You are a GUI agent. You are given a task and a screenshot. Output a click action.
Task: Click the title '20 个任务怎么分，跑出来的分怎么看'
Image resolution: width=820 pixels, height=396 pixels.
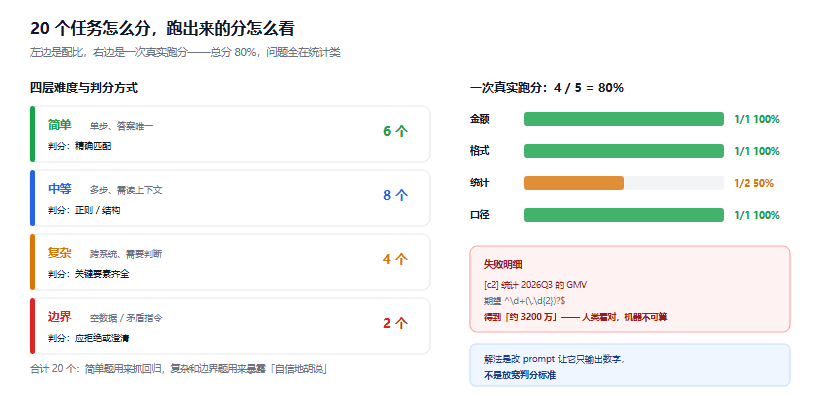tap(162, 29)
